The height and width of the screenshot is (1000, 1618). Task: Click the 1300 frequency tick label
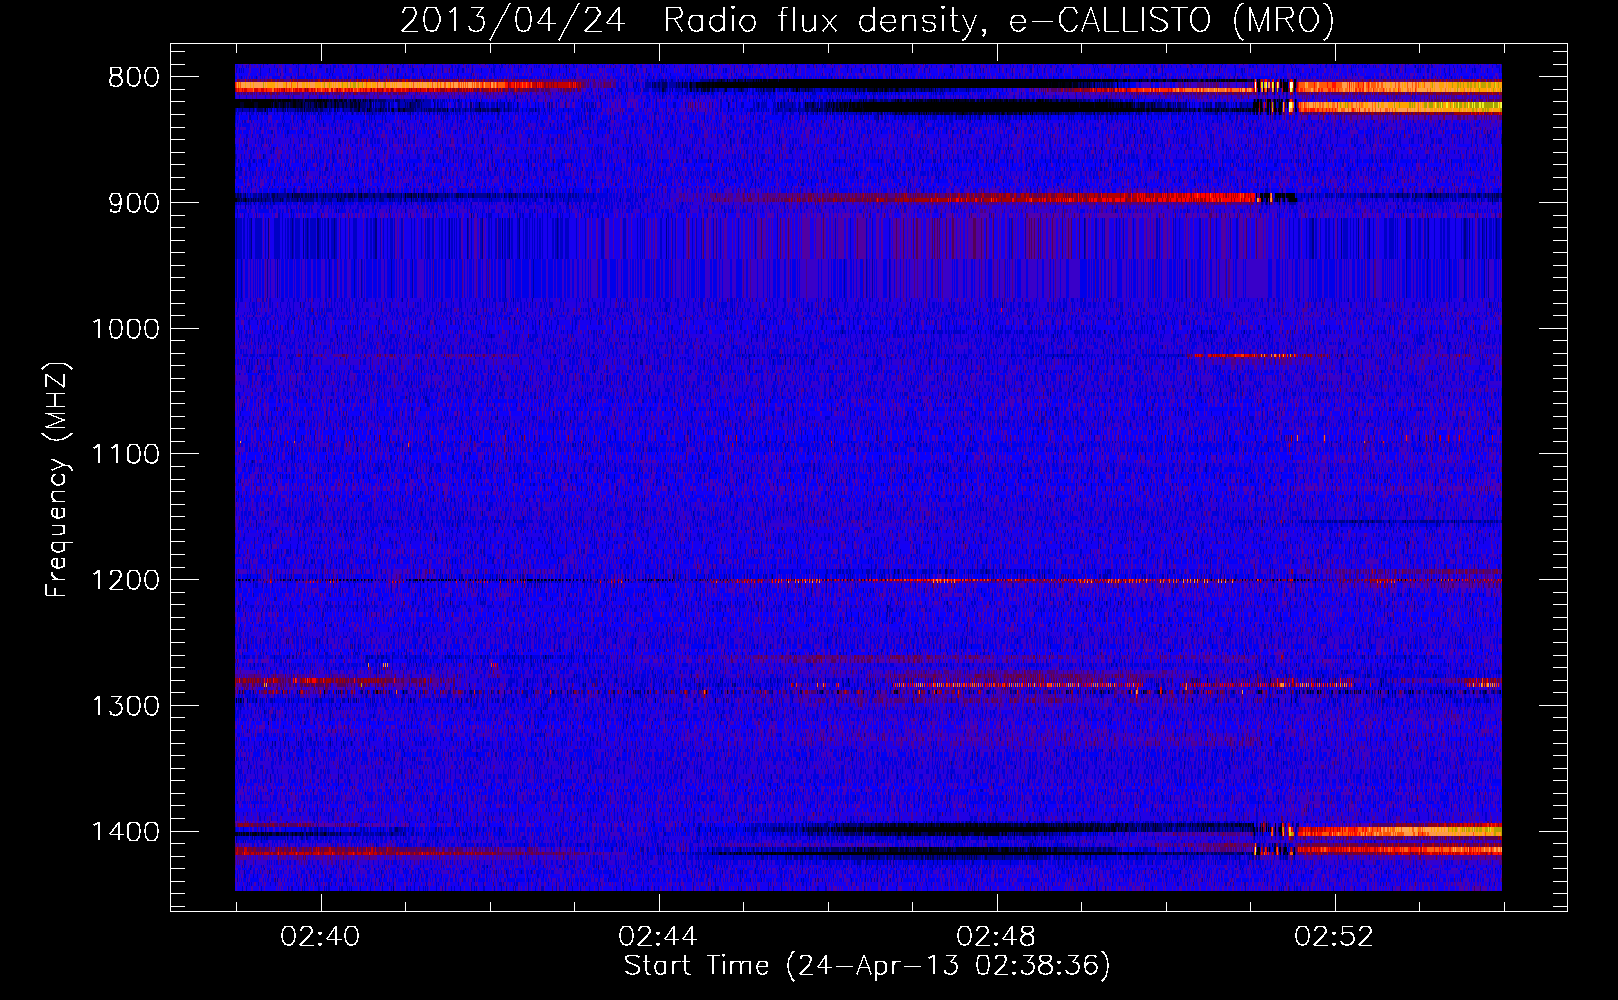[125, 706]
